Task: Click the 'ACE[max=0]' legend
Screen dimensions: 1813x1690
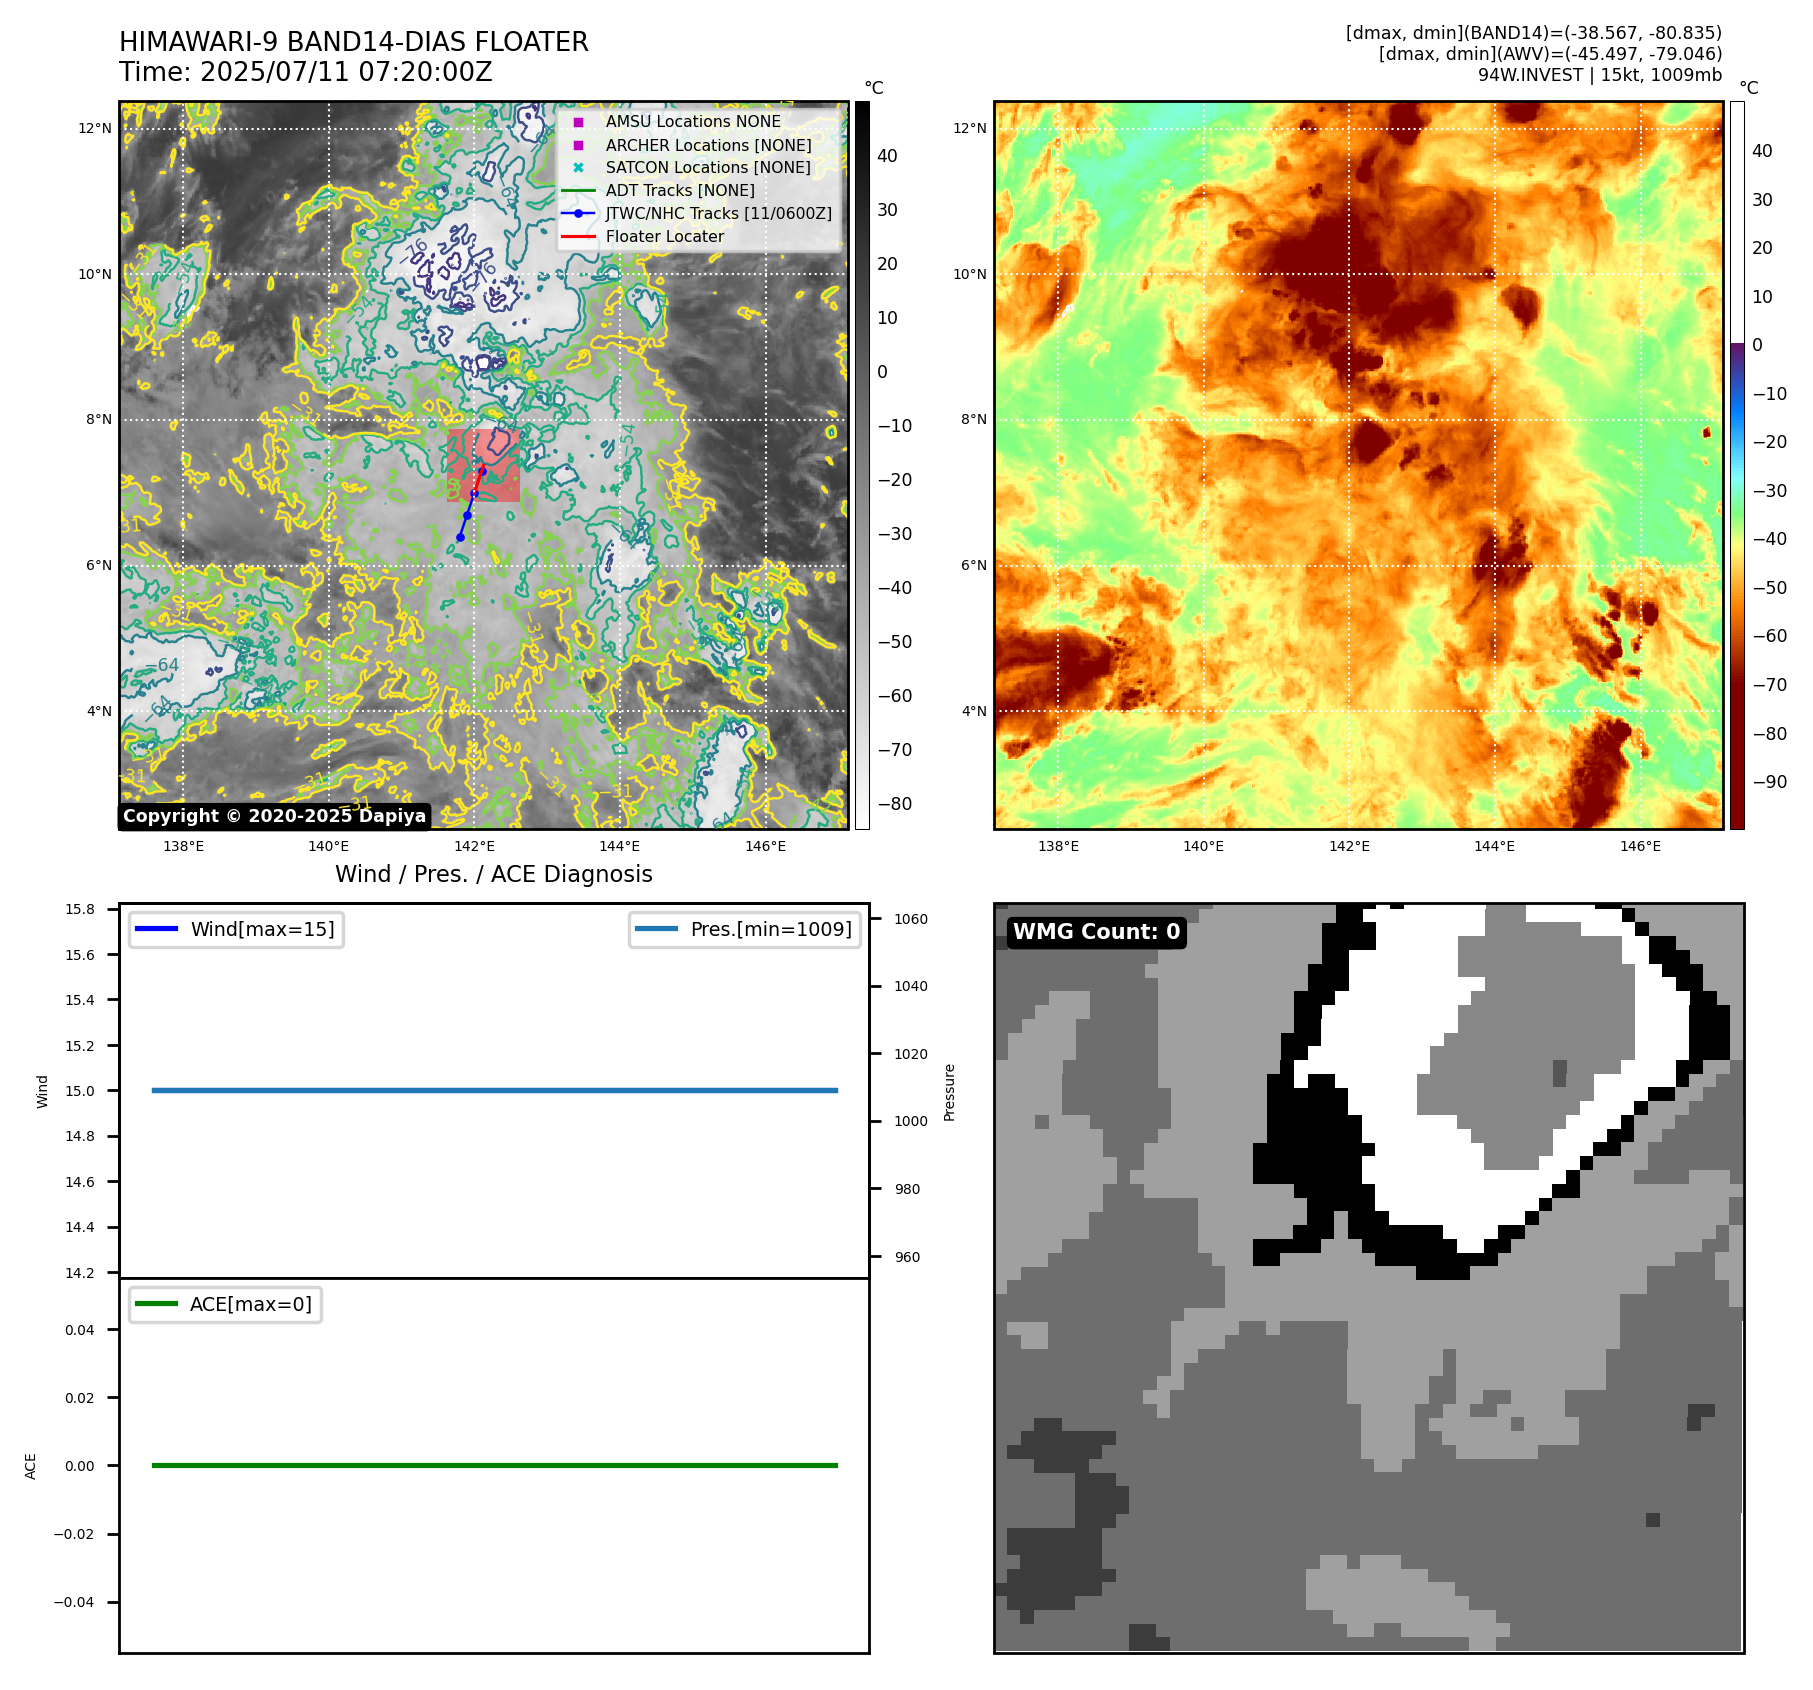Action: [225, 1304]
